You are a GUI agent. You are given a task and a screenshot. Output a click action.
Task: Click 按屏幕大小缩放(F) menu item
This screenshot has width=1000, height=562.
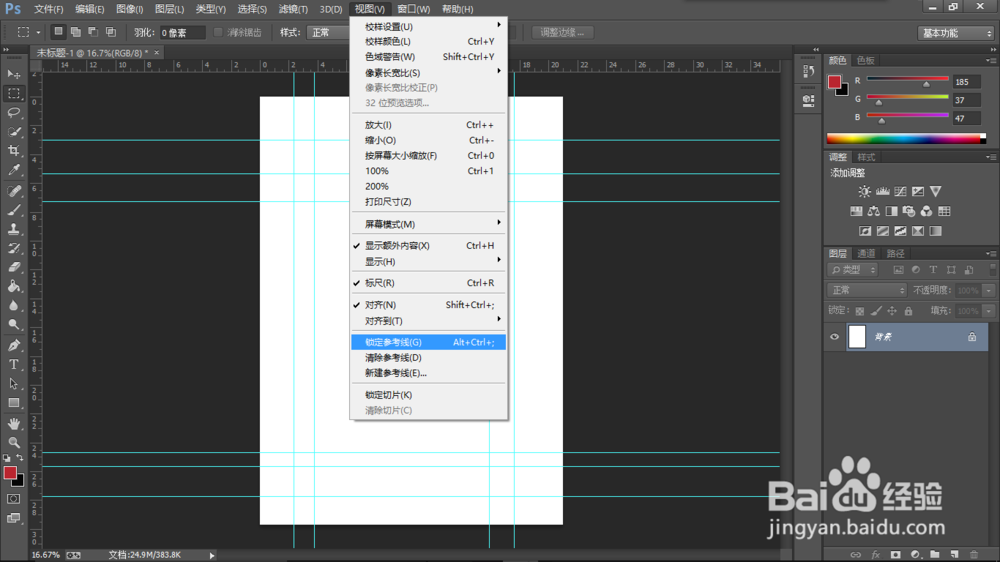pyautogui.click(x=429, y=156)
